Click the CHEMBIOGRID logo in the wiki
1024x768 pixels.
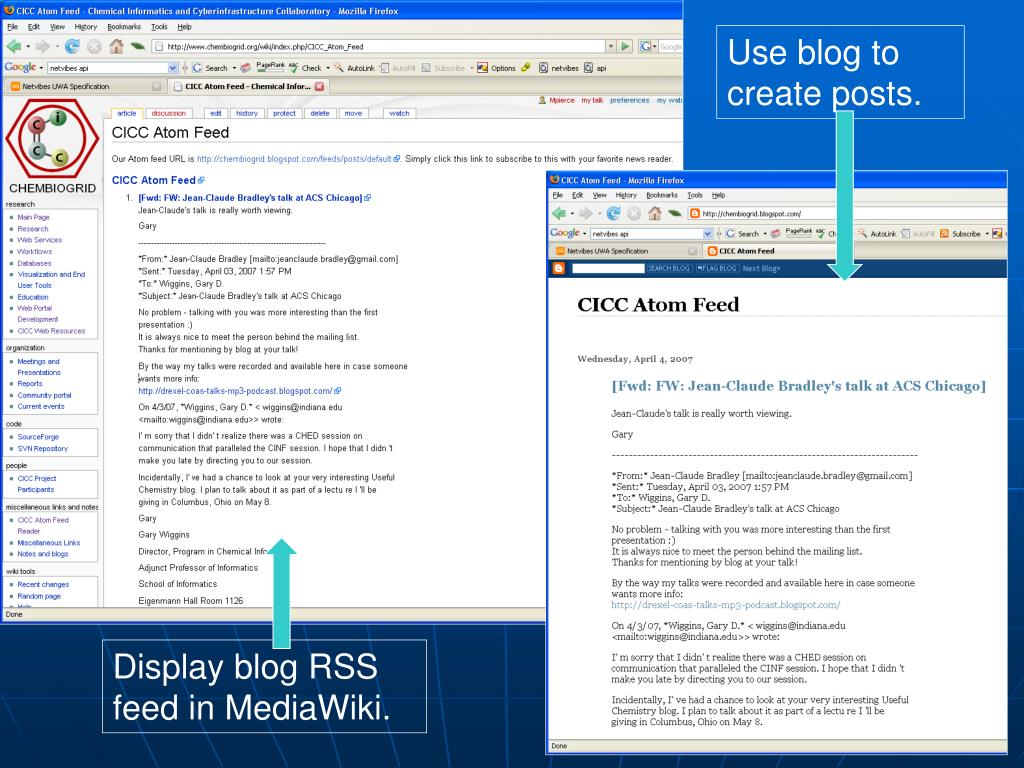tap(52, 146)
